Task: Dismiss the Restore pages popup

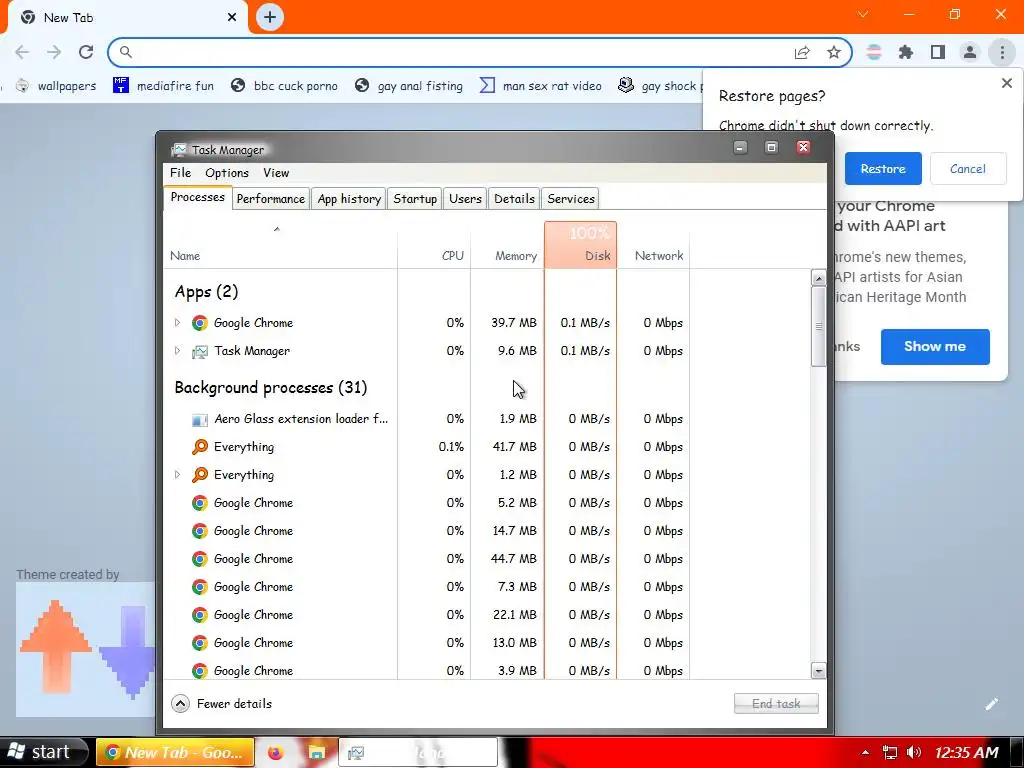Action: tap(1007, 83)
